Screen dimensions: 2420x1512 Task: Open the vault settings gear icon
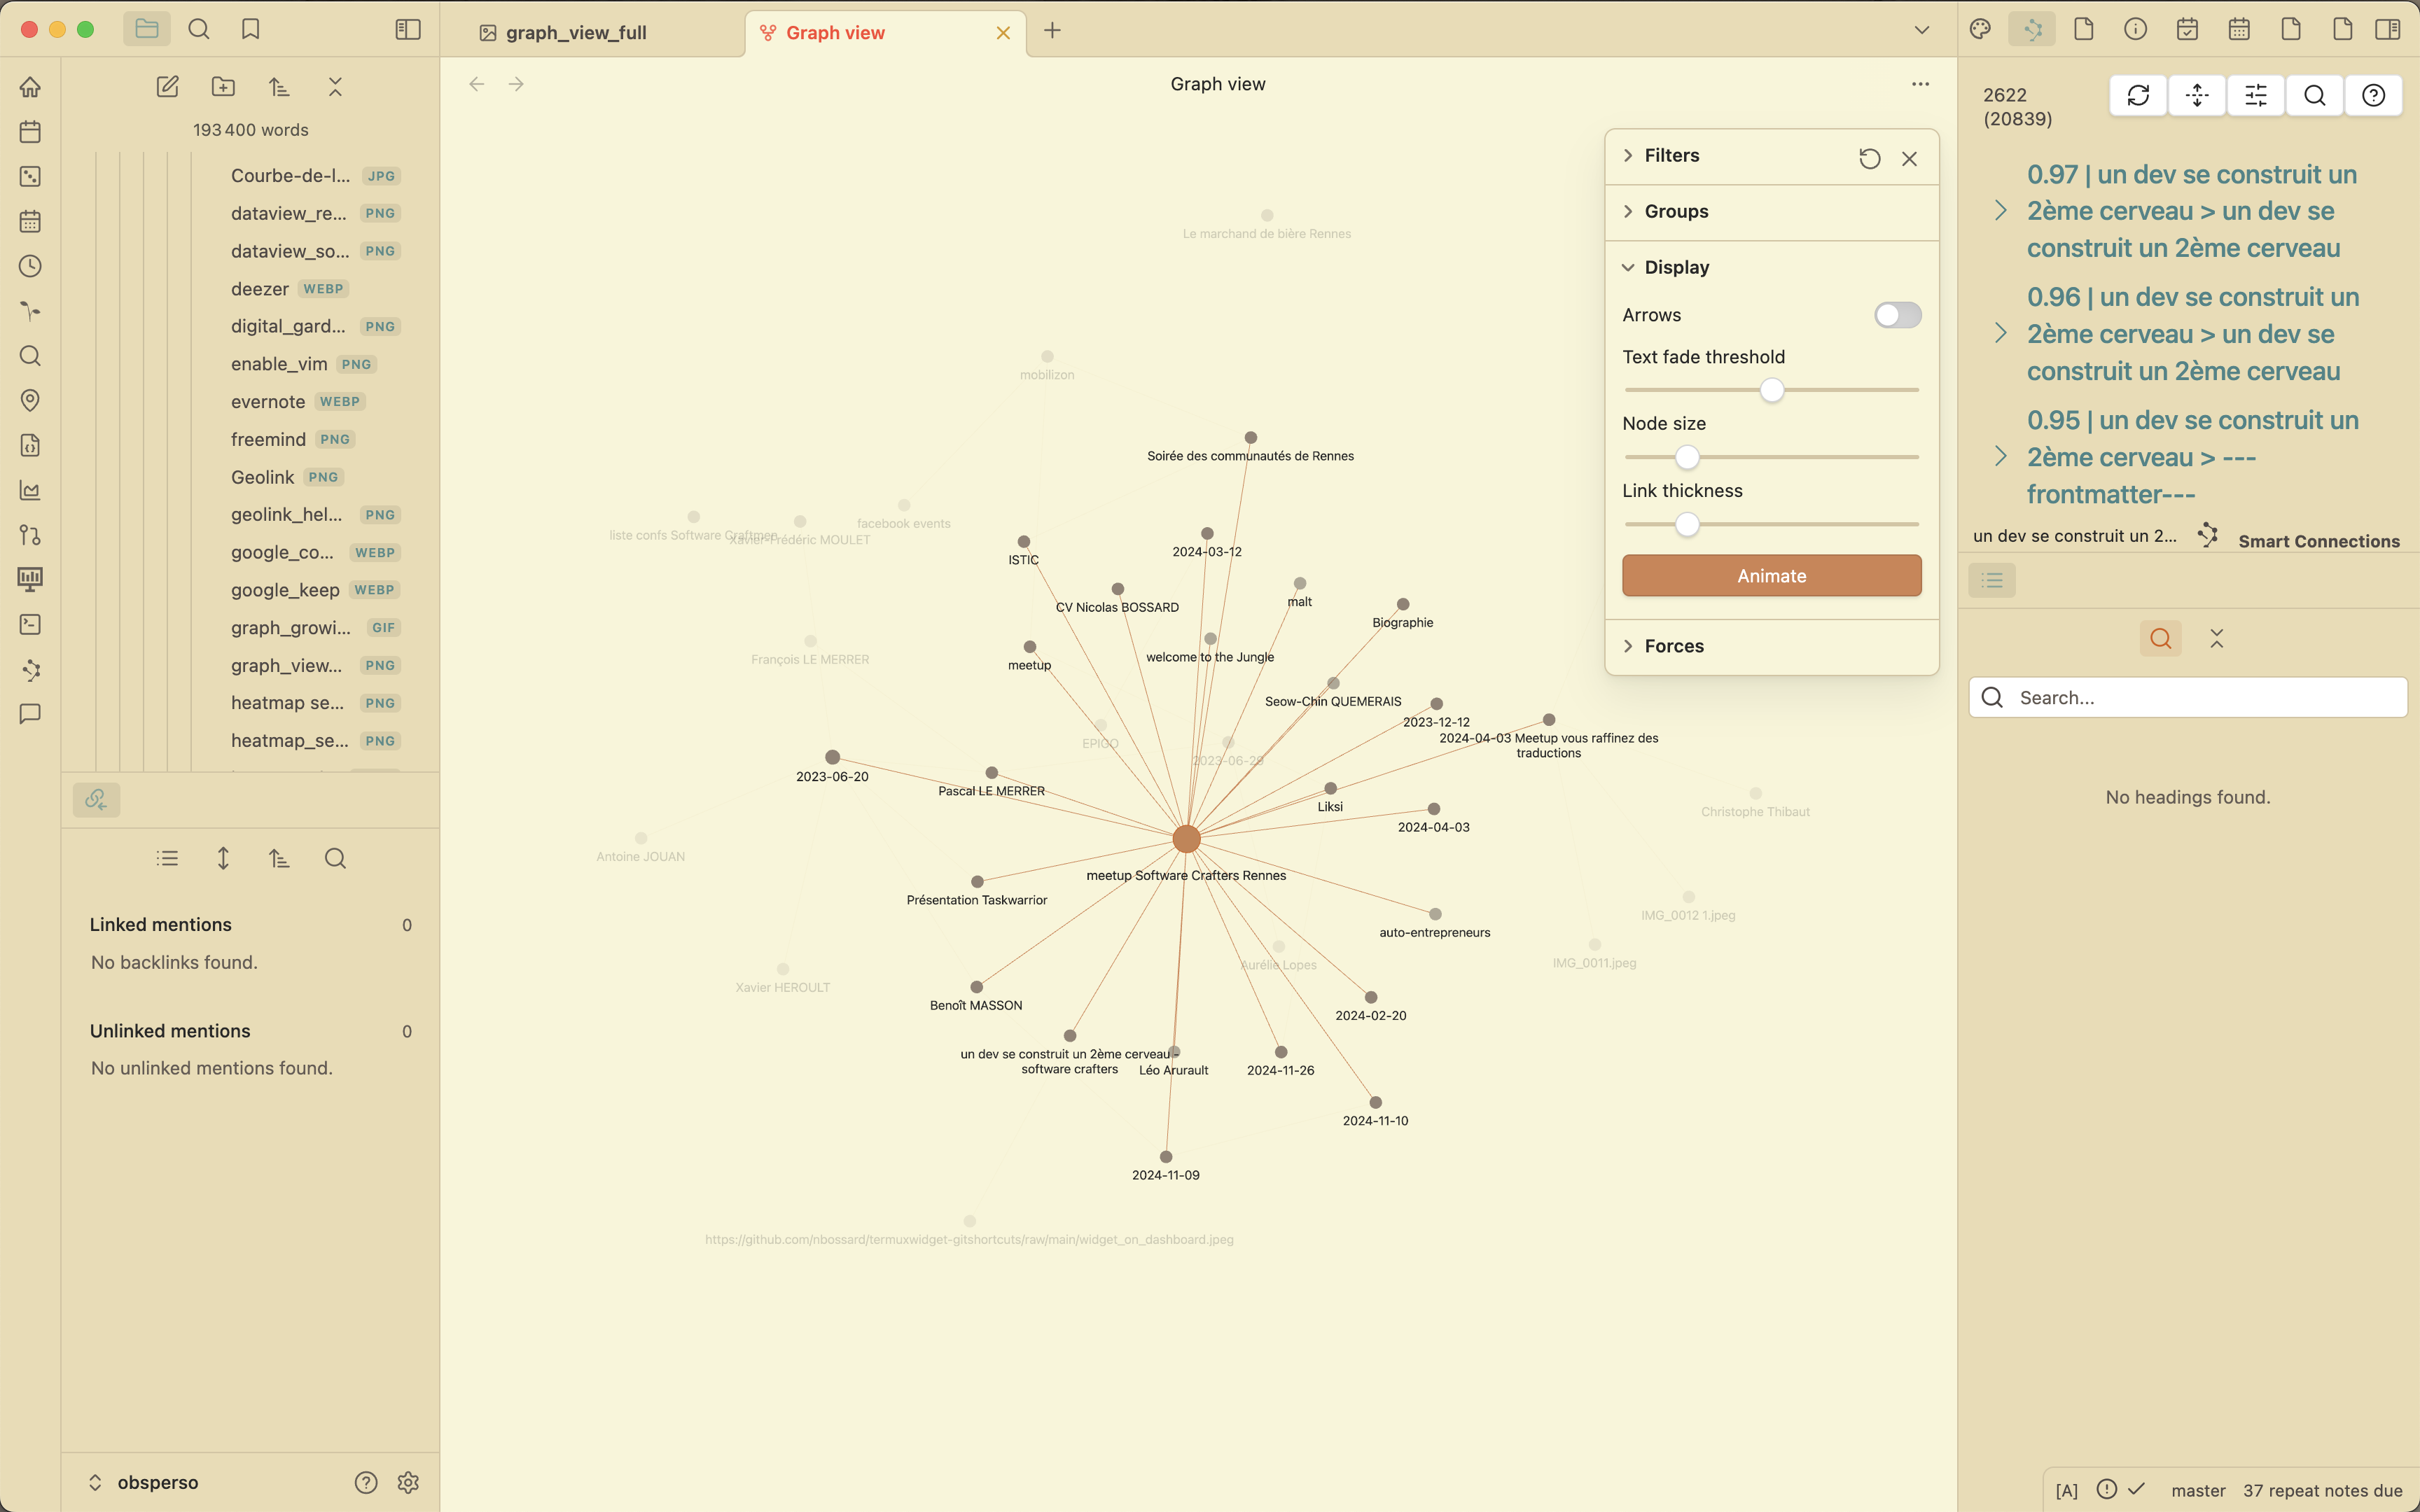[x=408, y=1482]
